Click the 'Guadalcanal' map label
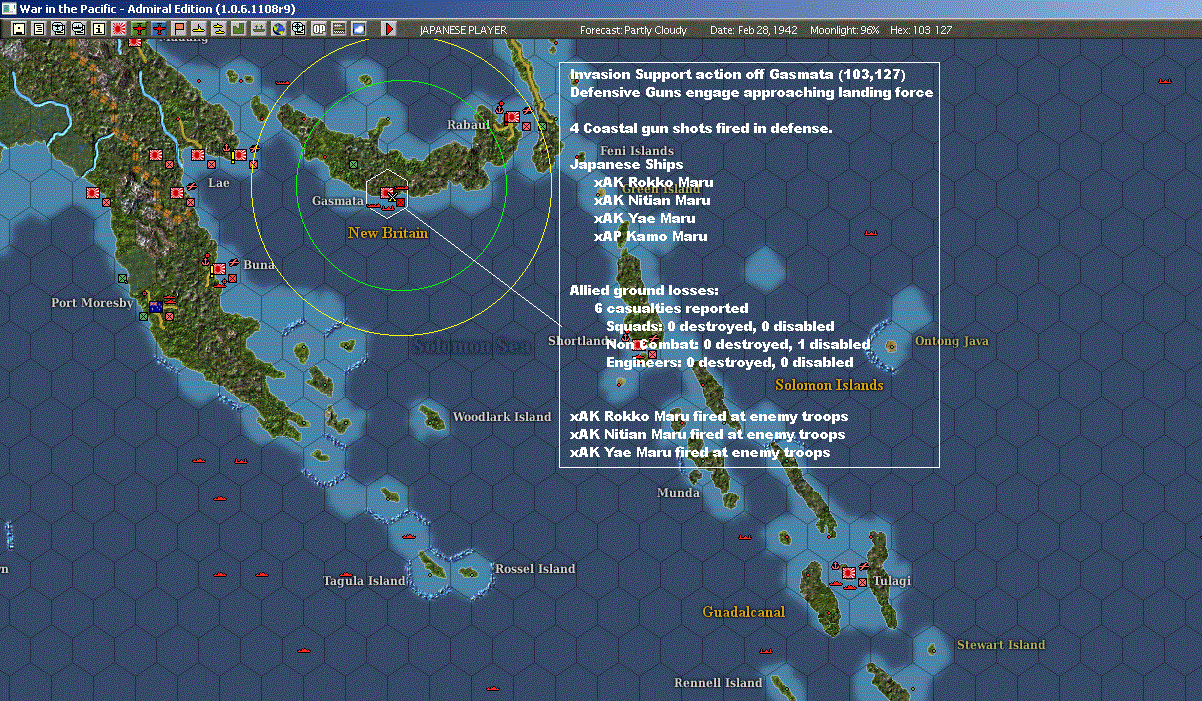Image resolution: width=1202 pixels, height=701 pixels. click(x=744, y=612)
